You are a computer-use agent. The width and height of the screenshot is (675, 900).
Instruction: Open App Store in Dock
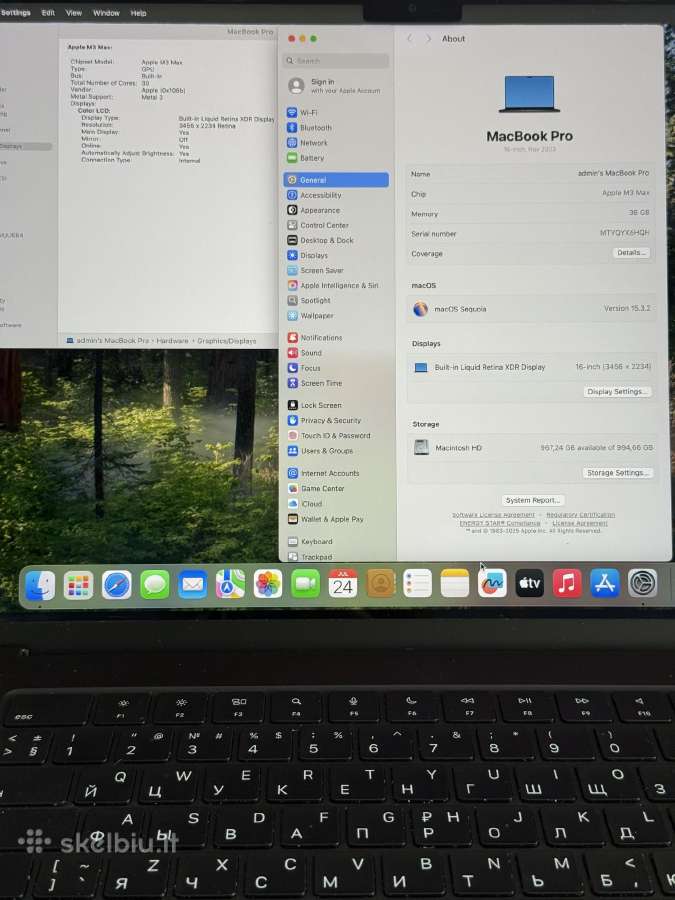coord(604,583)
